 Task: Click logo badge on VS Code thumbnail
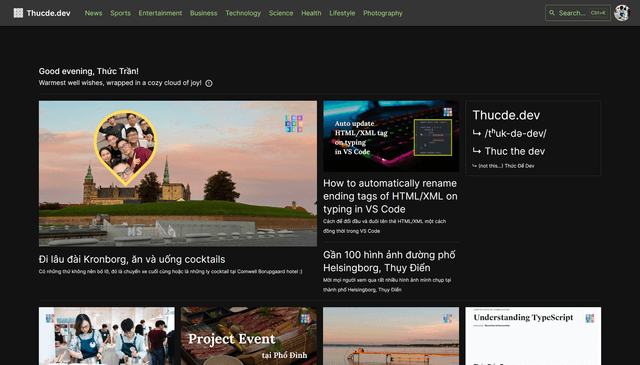point(448,112)
